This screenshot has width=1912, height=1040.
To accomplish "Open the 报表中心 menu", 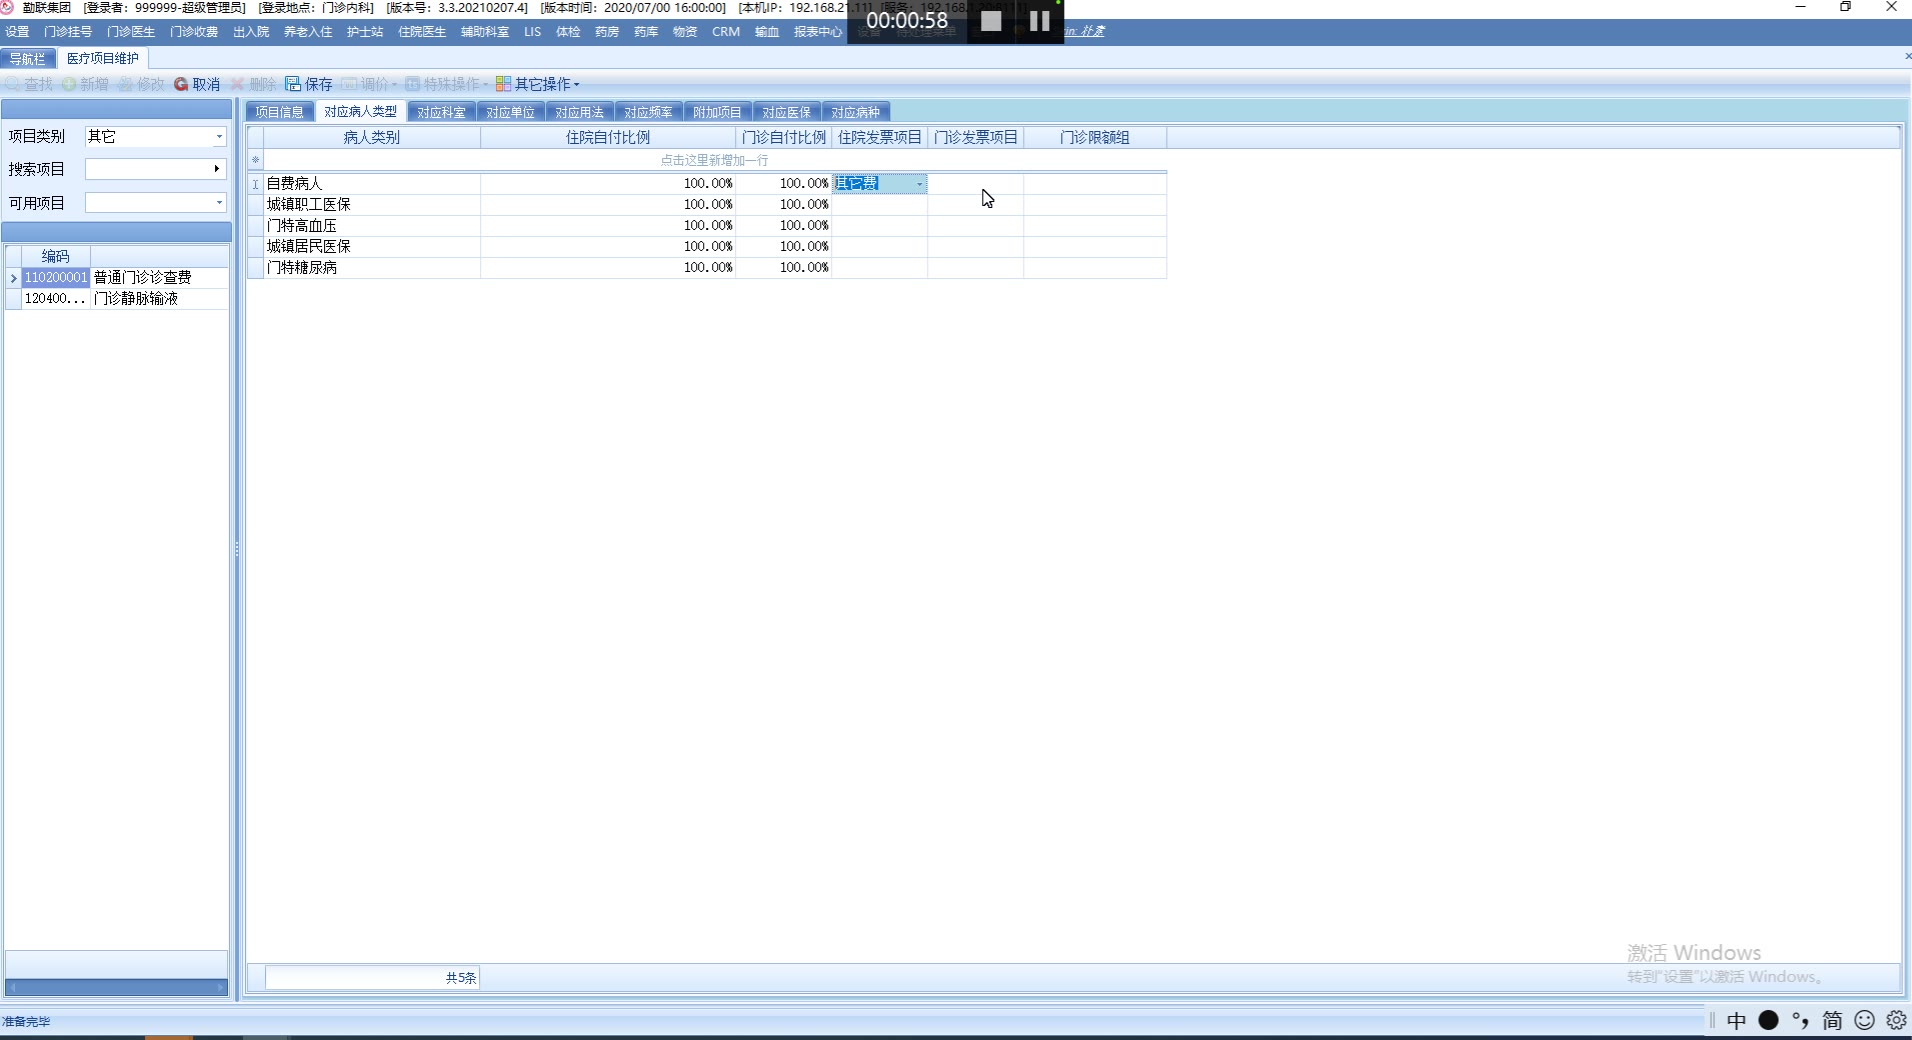I will pos(818,32).
